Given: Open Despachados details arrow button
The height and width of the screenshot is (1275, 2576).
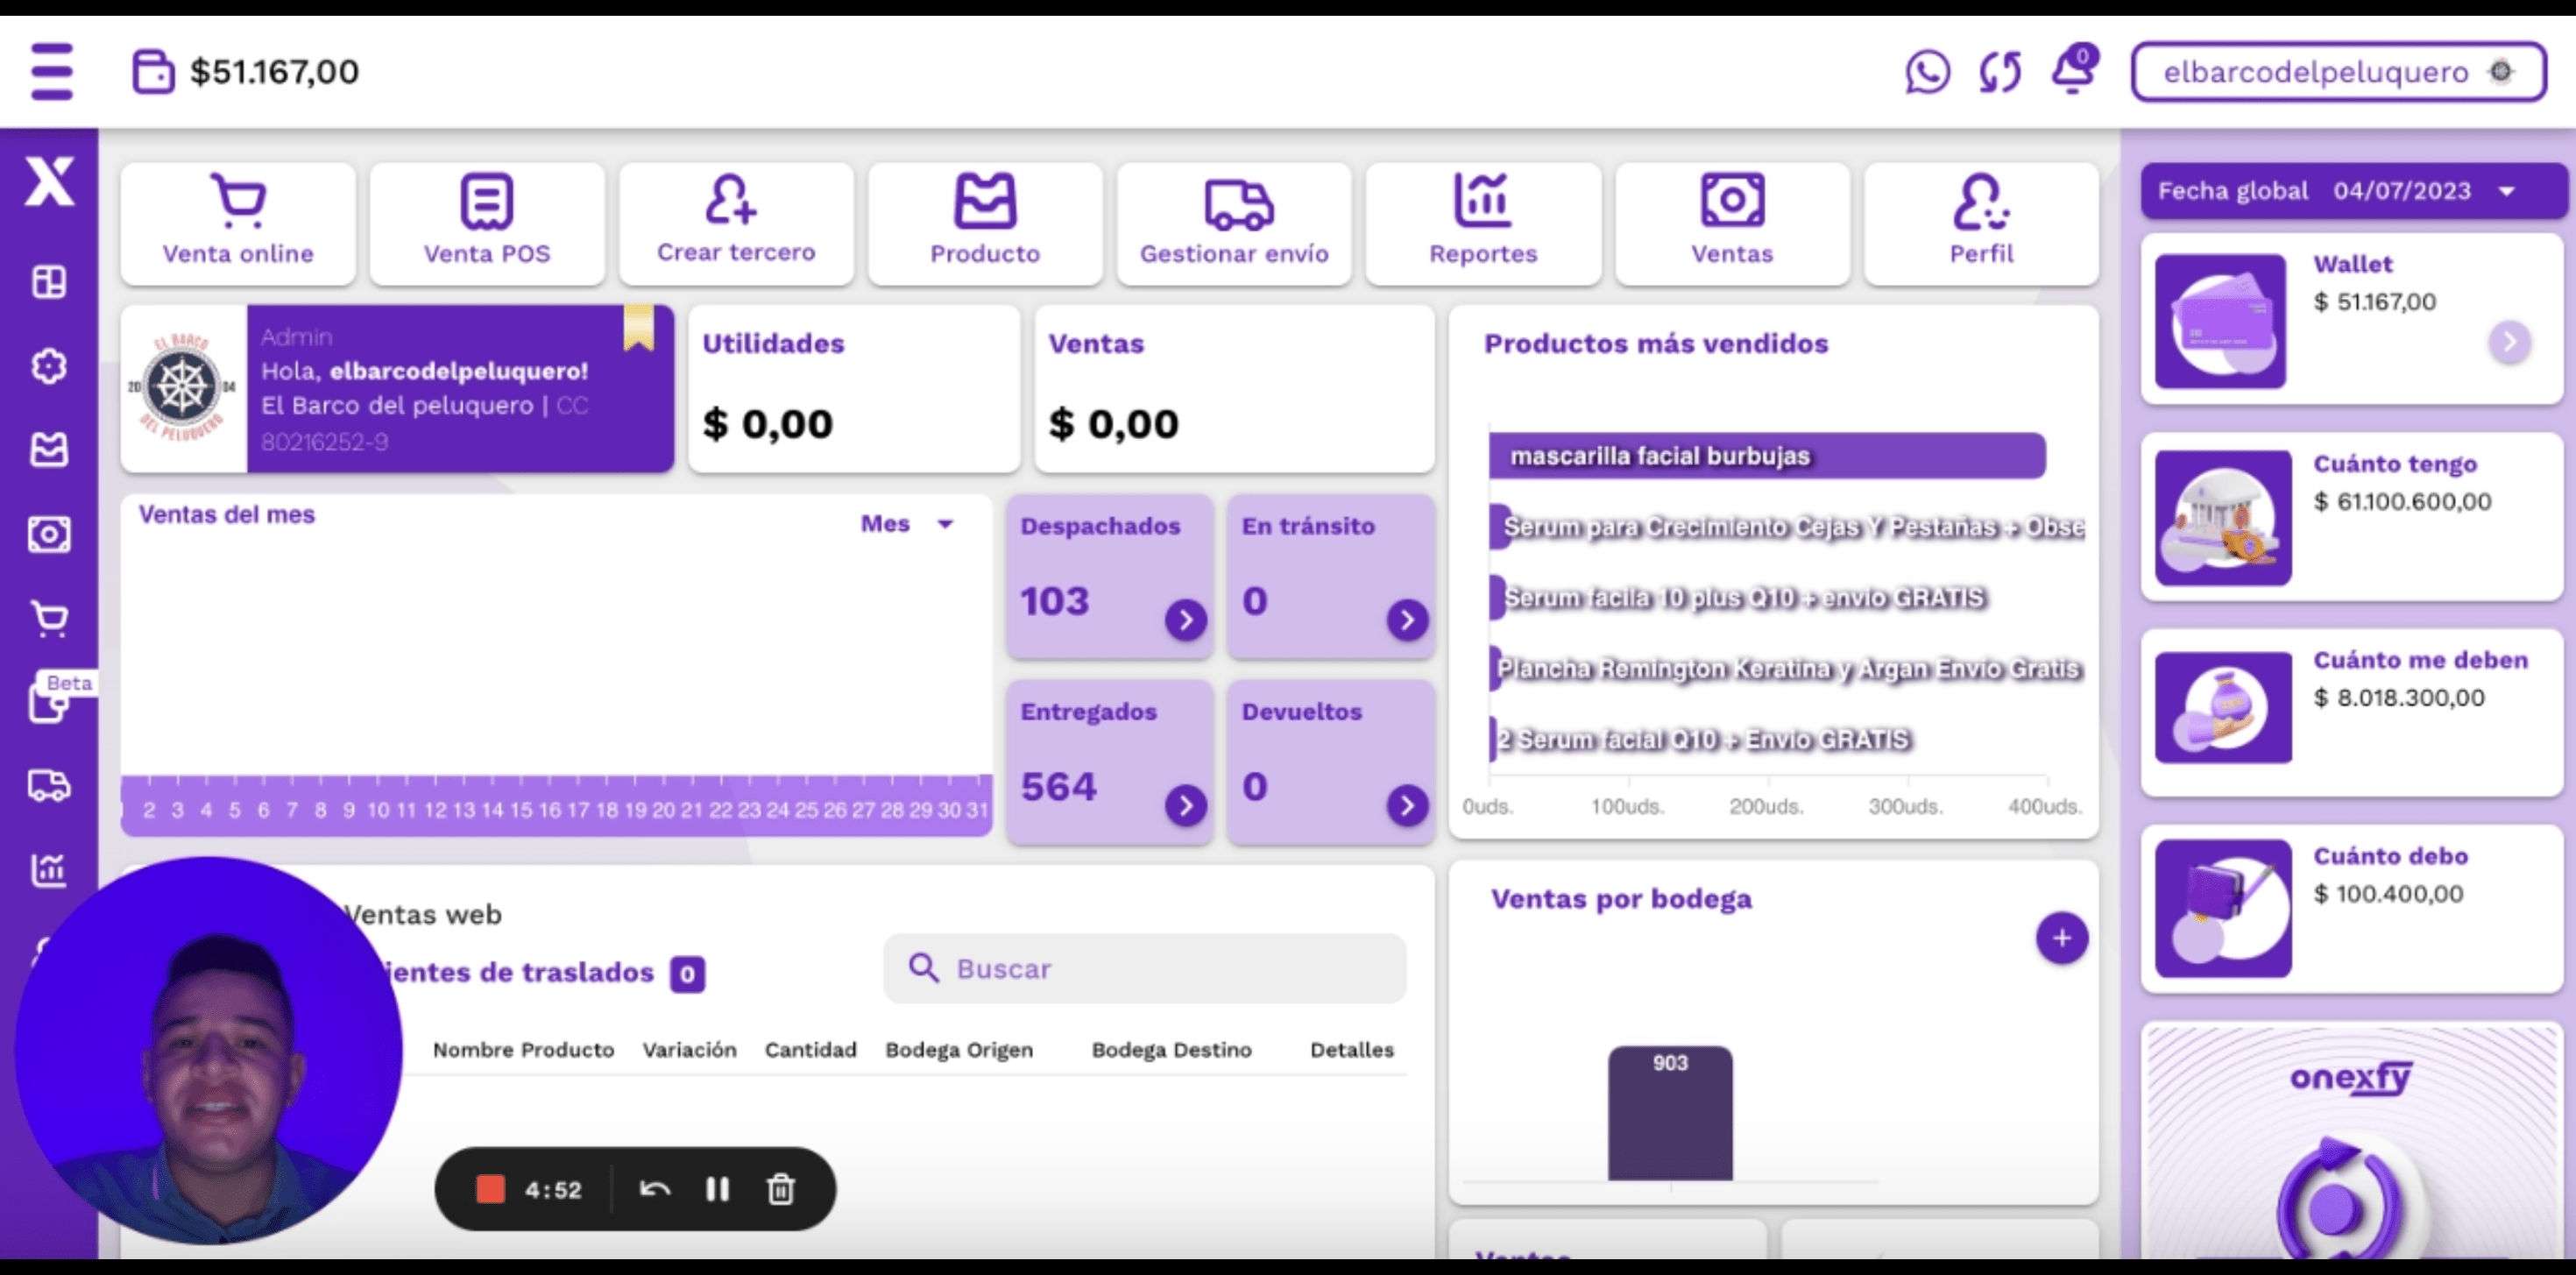Looking at the screenshot, I should (1185, 620).
